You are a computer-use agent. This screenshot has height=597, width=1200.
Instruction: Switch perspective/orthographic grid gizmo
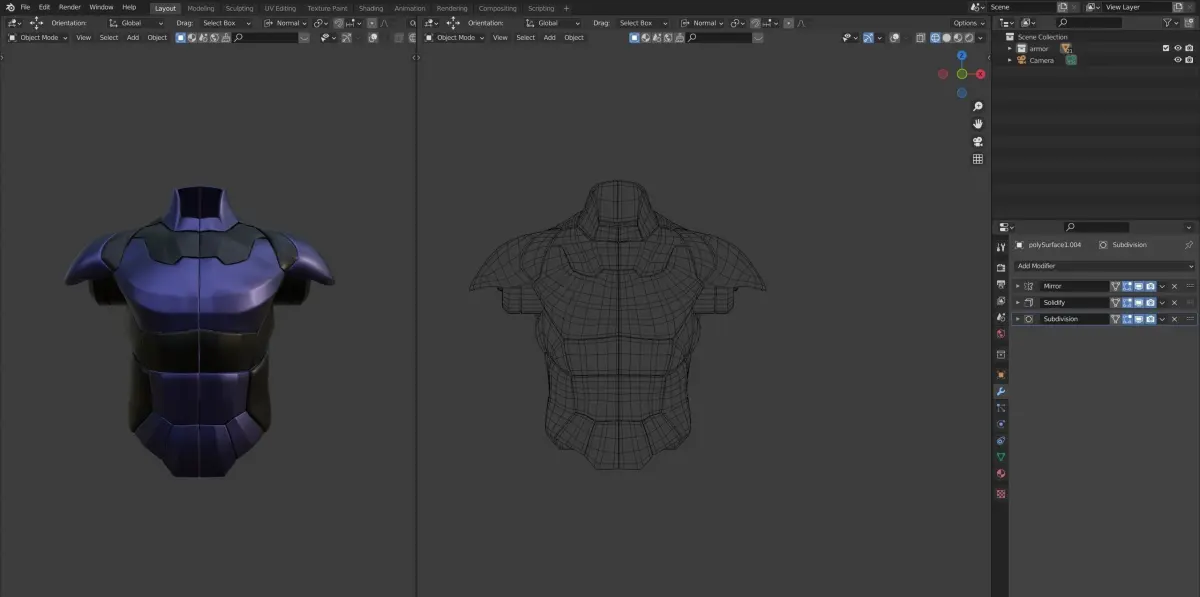(x=978, y=159)
